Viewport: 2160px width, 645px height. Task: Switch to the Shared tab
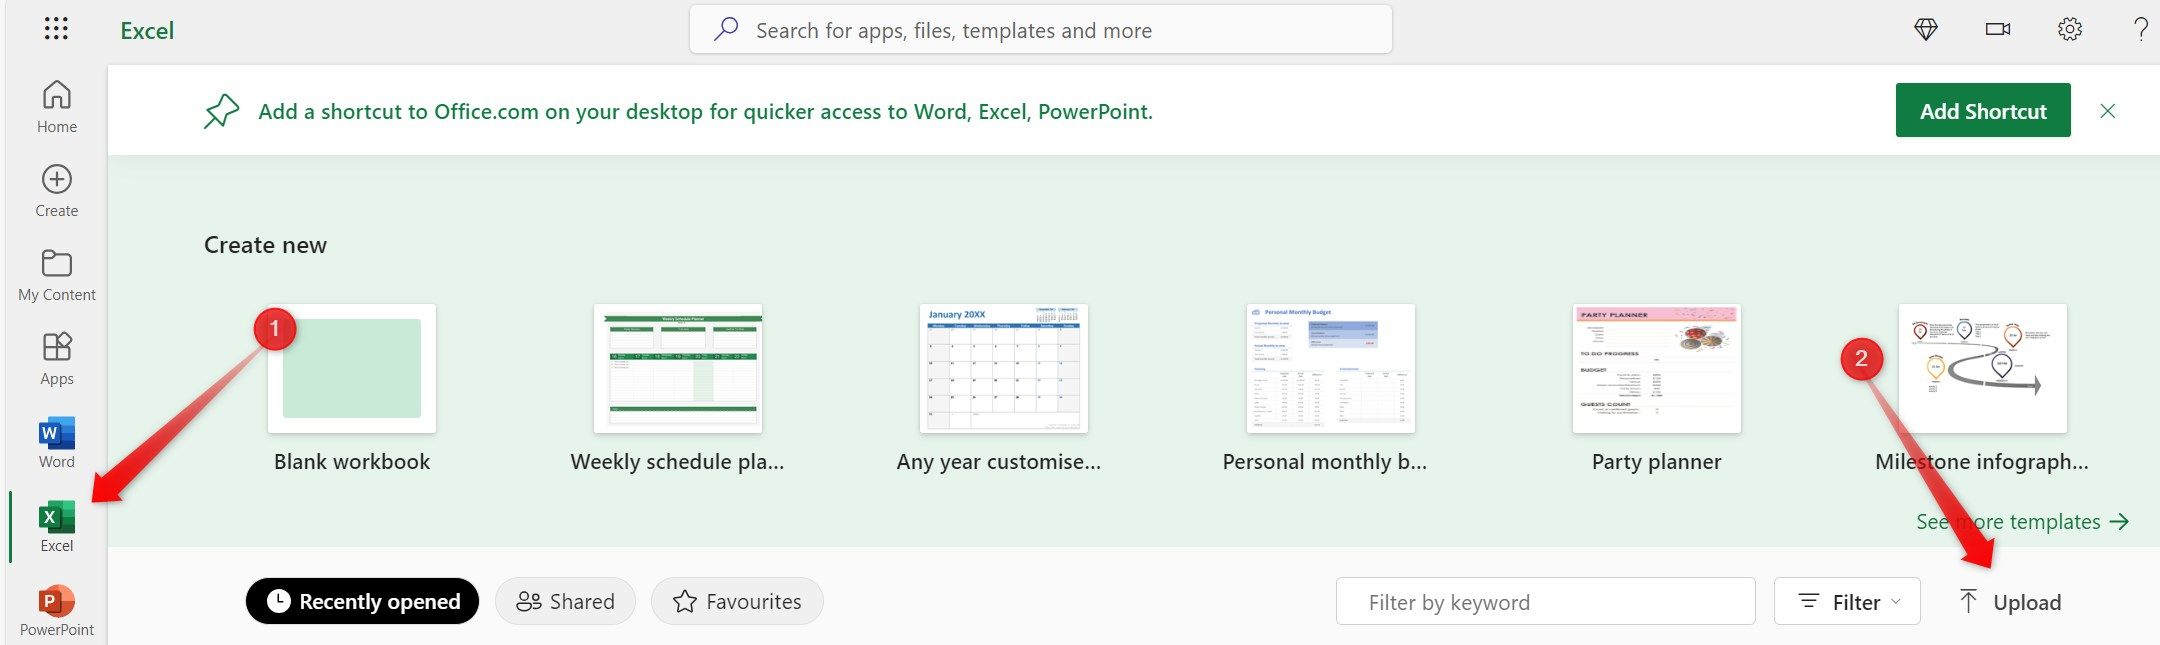point(565,601)
